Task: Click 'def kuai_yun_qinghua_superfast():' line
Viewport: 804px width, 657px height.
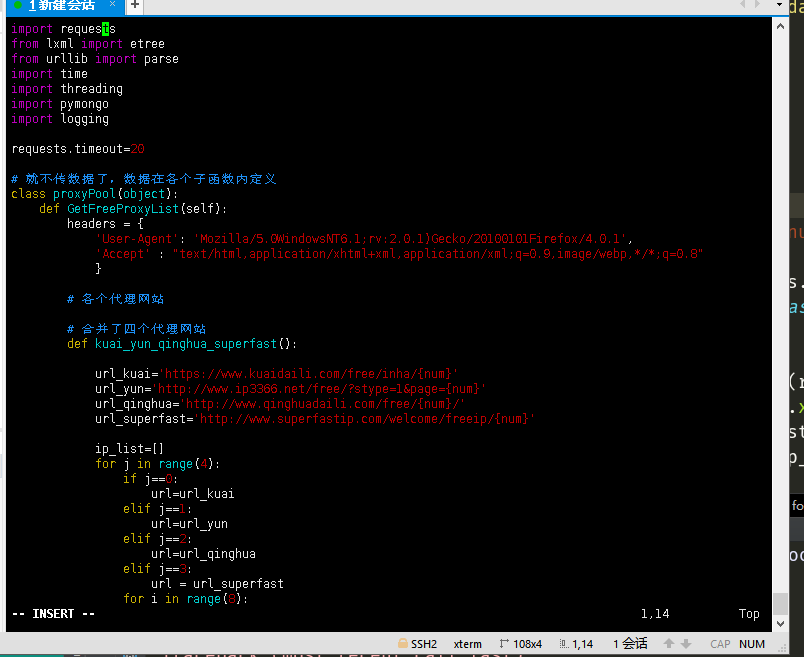Action: tap(182, 344)
